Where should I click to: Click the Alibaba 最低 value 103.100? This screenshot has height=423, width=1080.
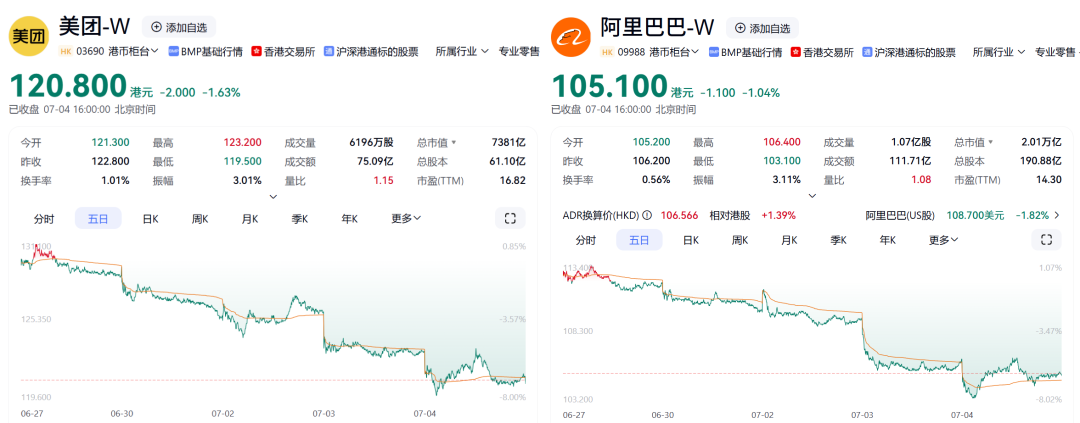pos(781,161)
